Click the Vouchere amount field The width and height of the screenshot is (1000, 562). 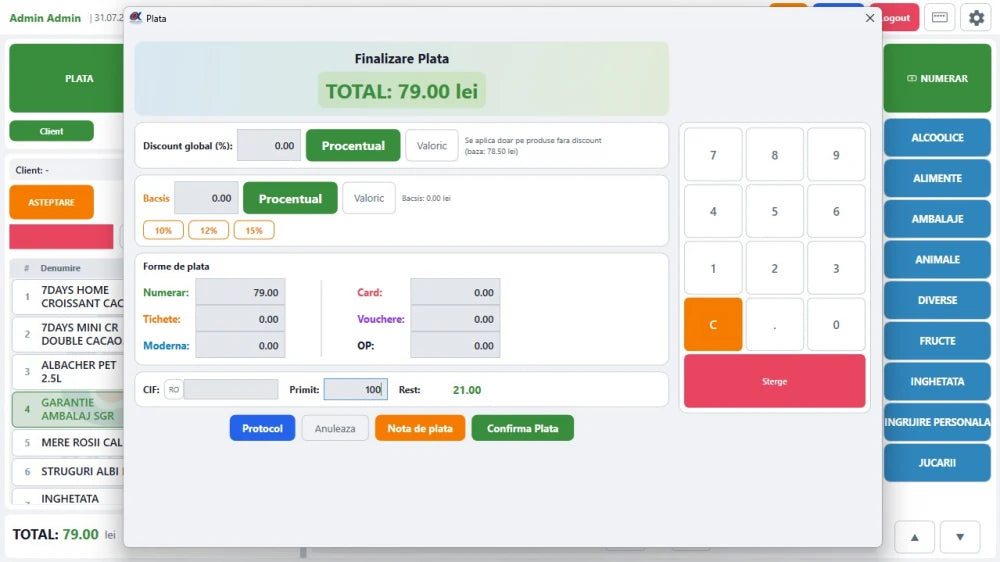455,319
